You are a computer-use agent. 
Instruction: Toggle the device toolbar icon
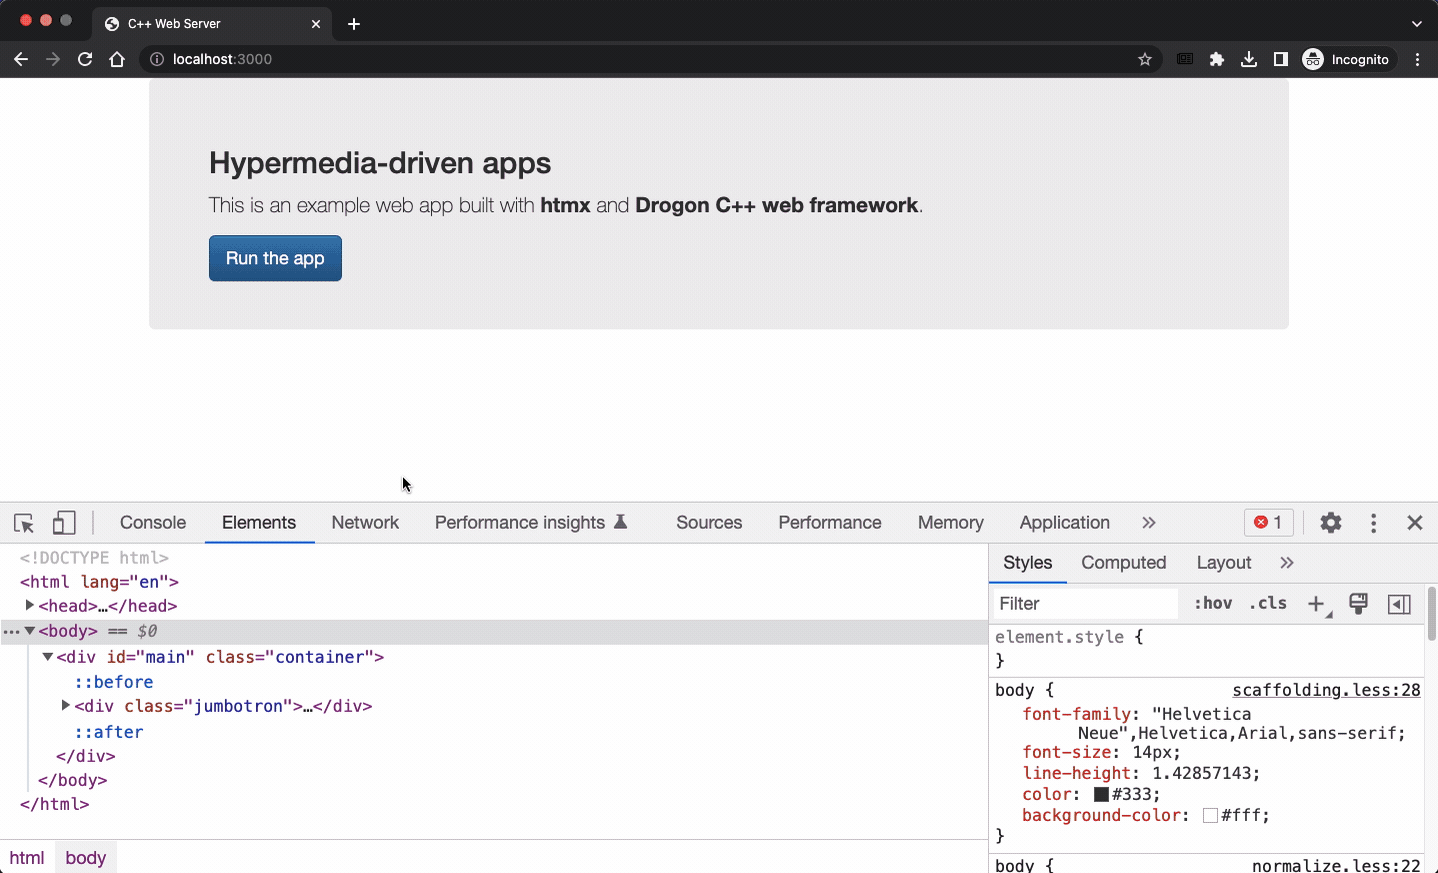click(x=64, y=523)
